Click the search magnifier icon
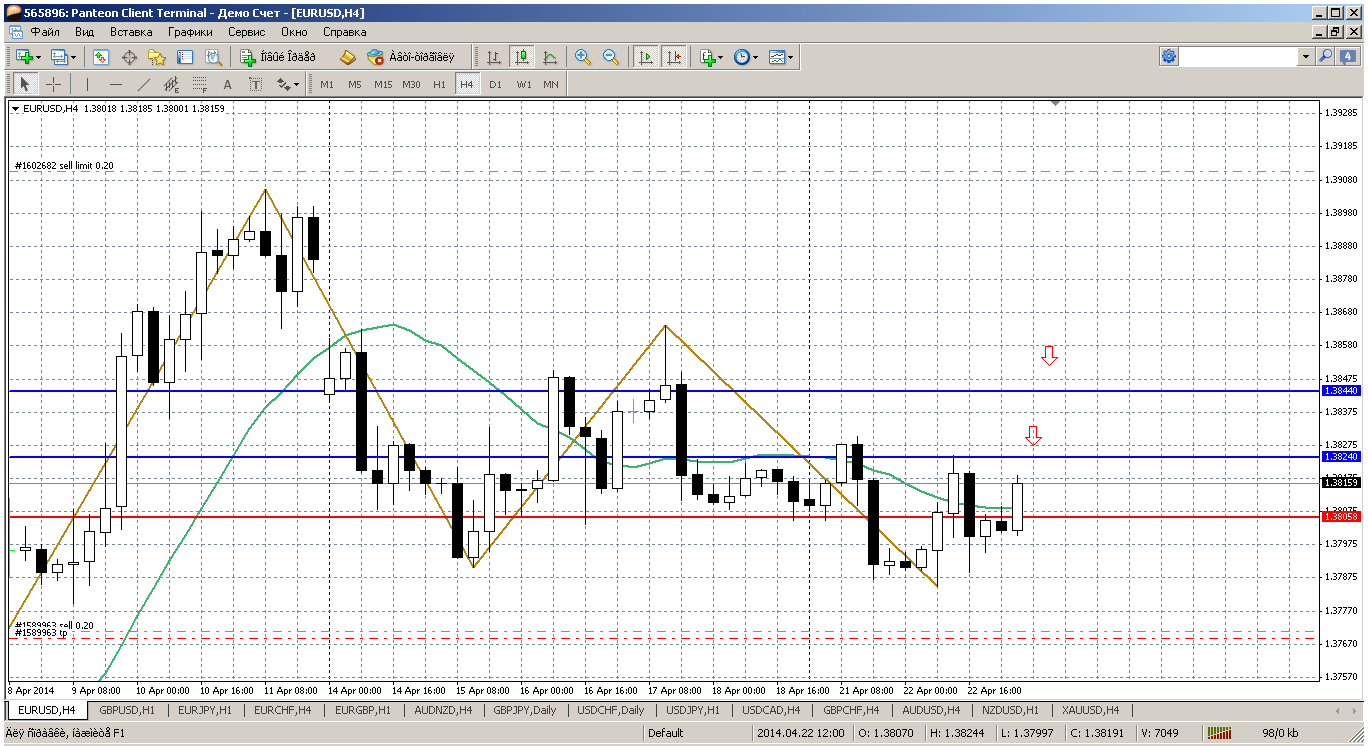Screen dimensions: 1368x746 (1326, 57)
